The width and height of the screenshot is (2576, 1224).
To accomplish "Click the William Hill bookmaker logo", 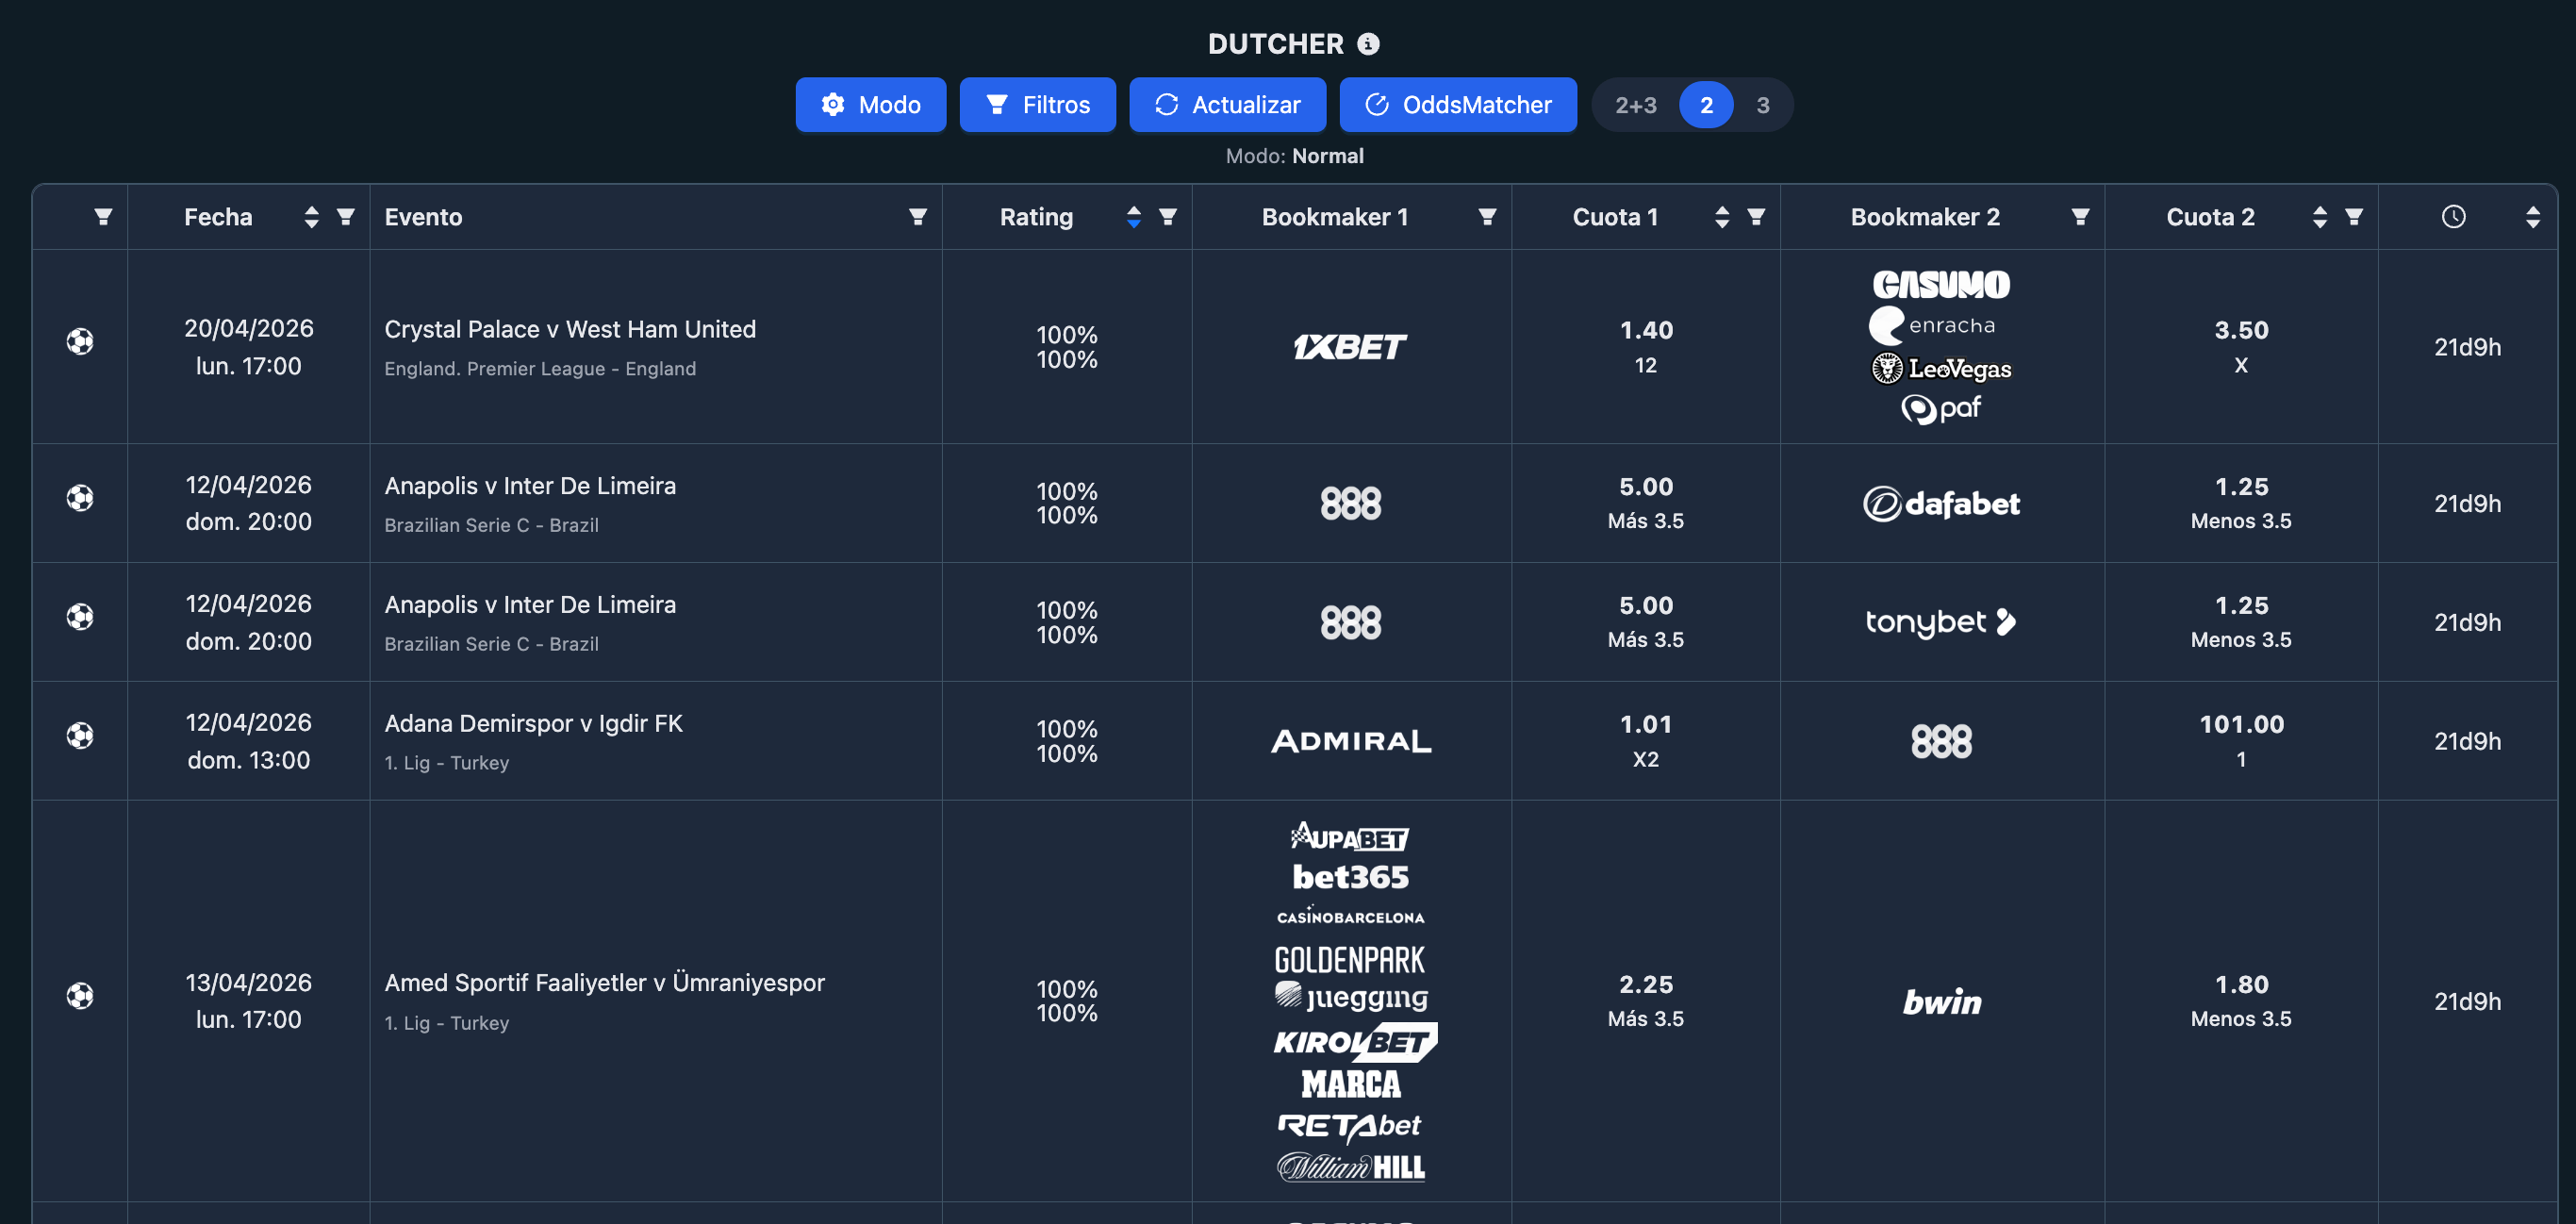I will 1351,1167.
